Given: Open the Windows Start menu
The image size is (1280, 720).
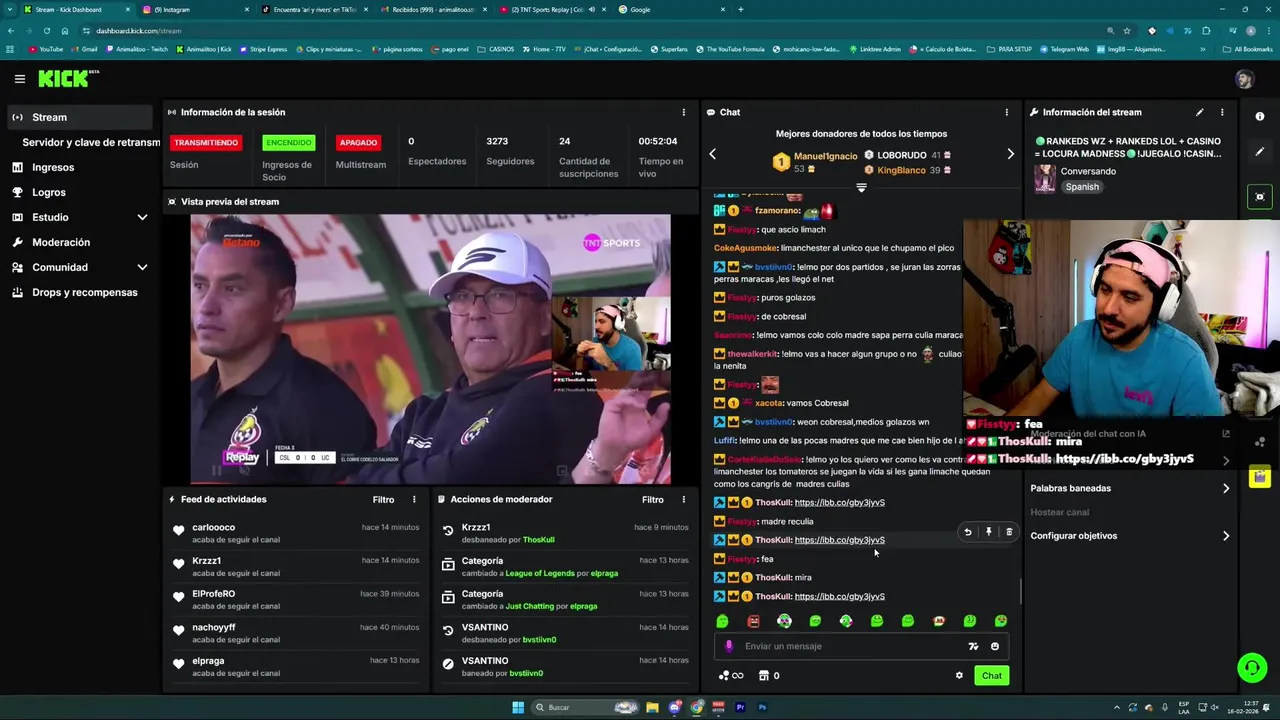Looking at the screenshot, I should point(518,707).
